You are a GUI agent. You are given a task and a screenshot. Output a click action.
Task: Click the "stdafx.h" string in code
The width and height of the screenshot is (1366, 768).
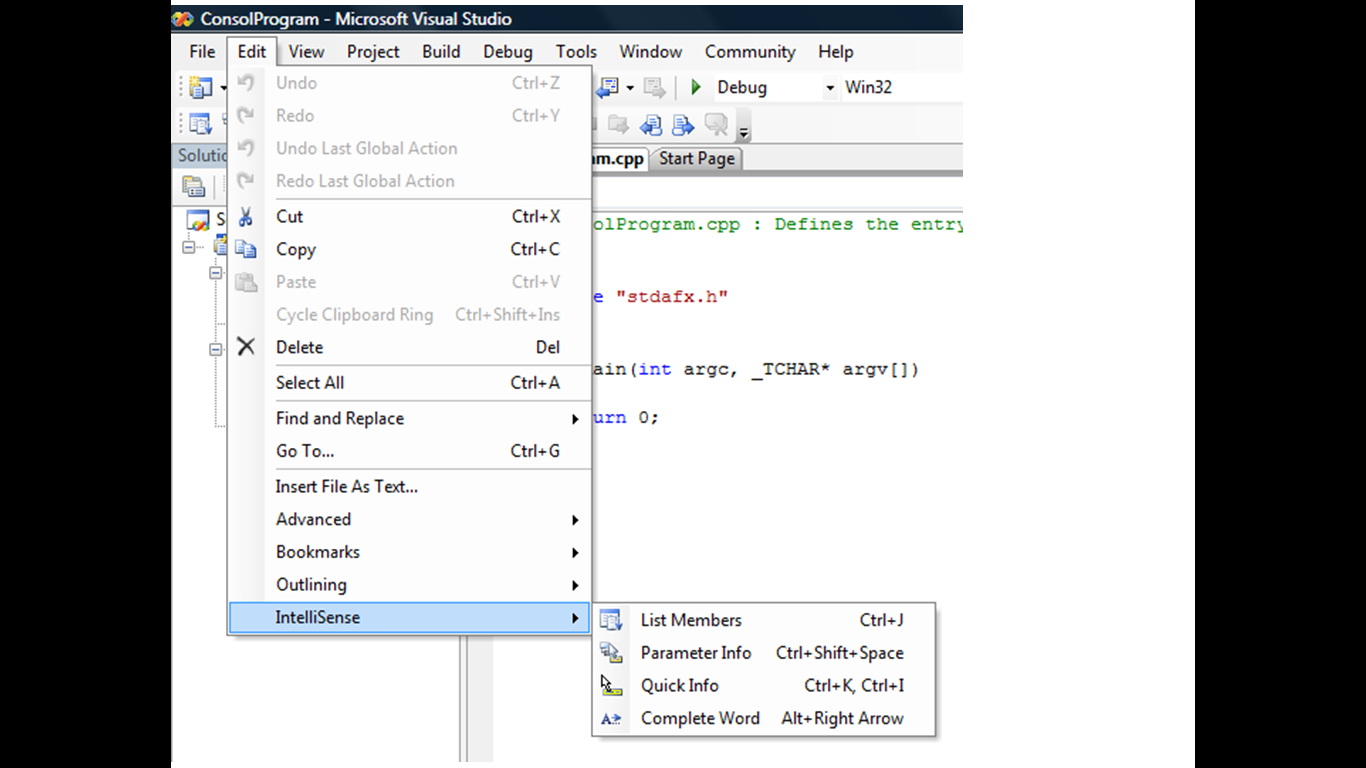(x=671, y=297)
